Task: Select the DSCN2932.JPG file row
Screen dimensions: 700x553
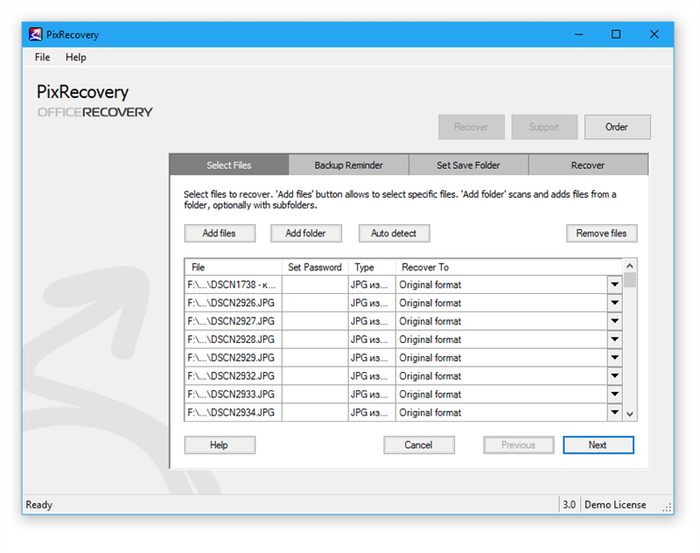Action: 232,376
